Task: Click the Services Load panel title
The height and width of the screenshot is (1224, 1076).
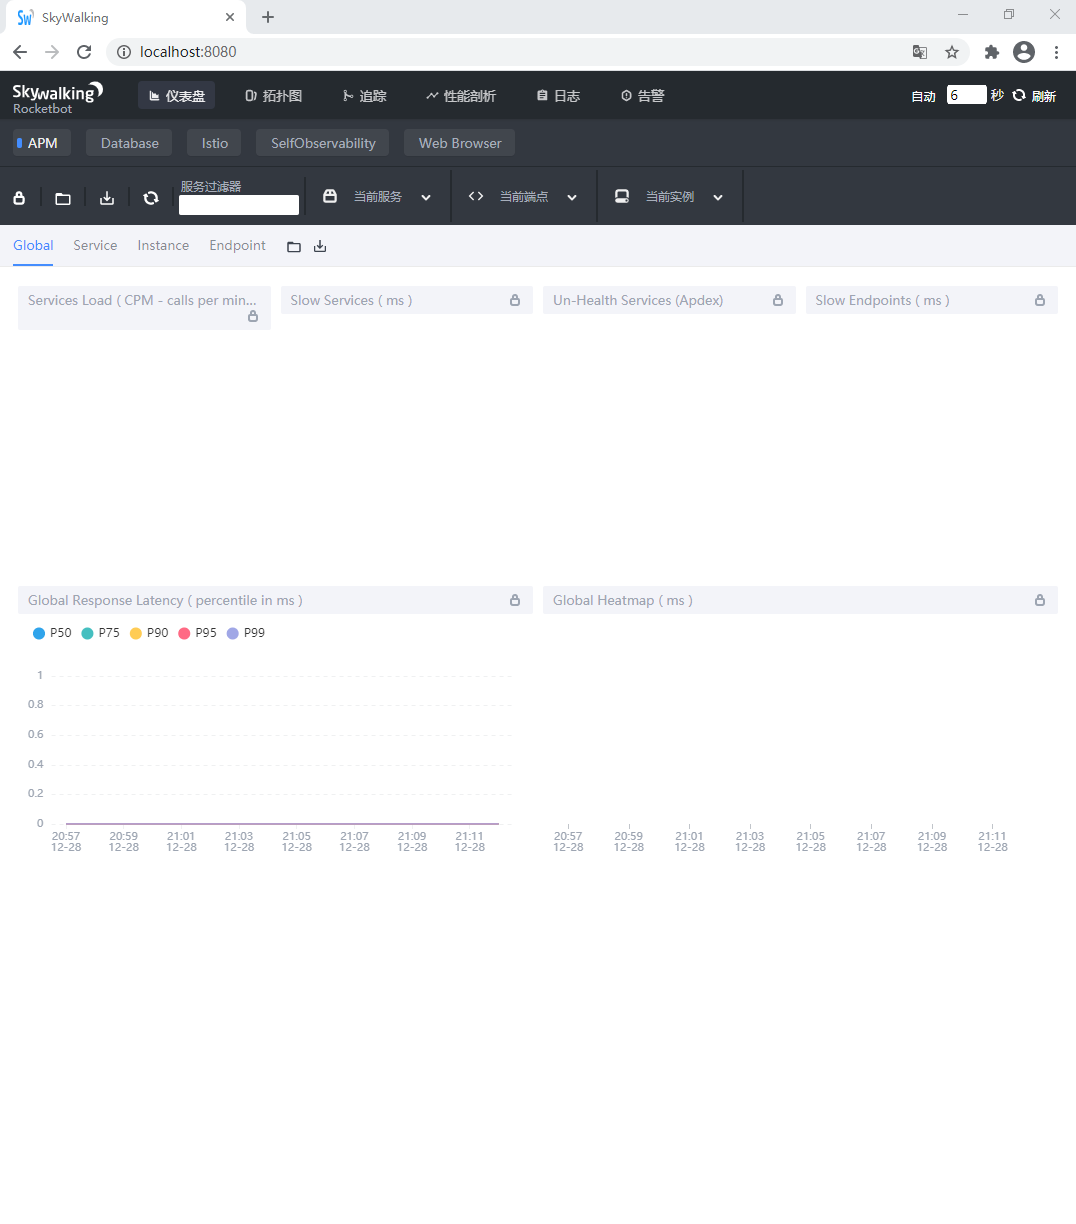Action: pos(142,300)
